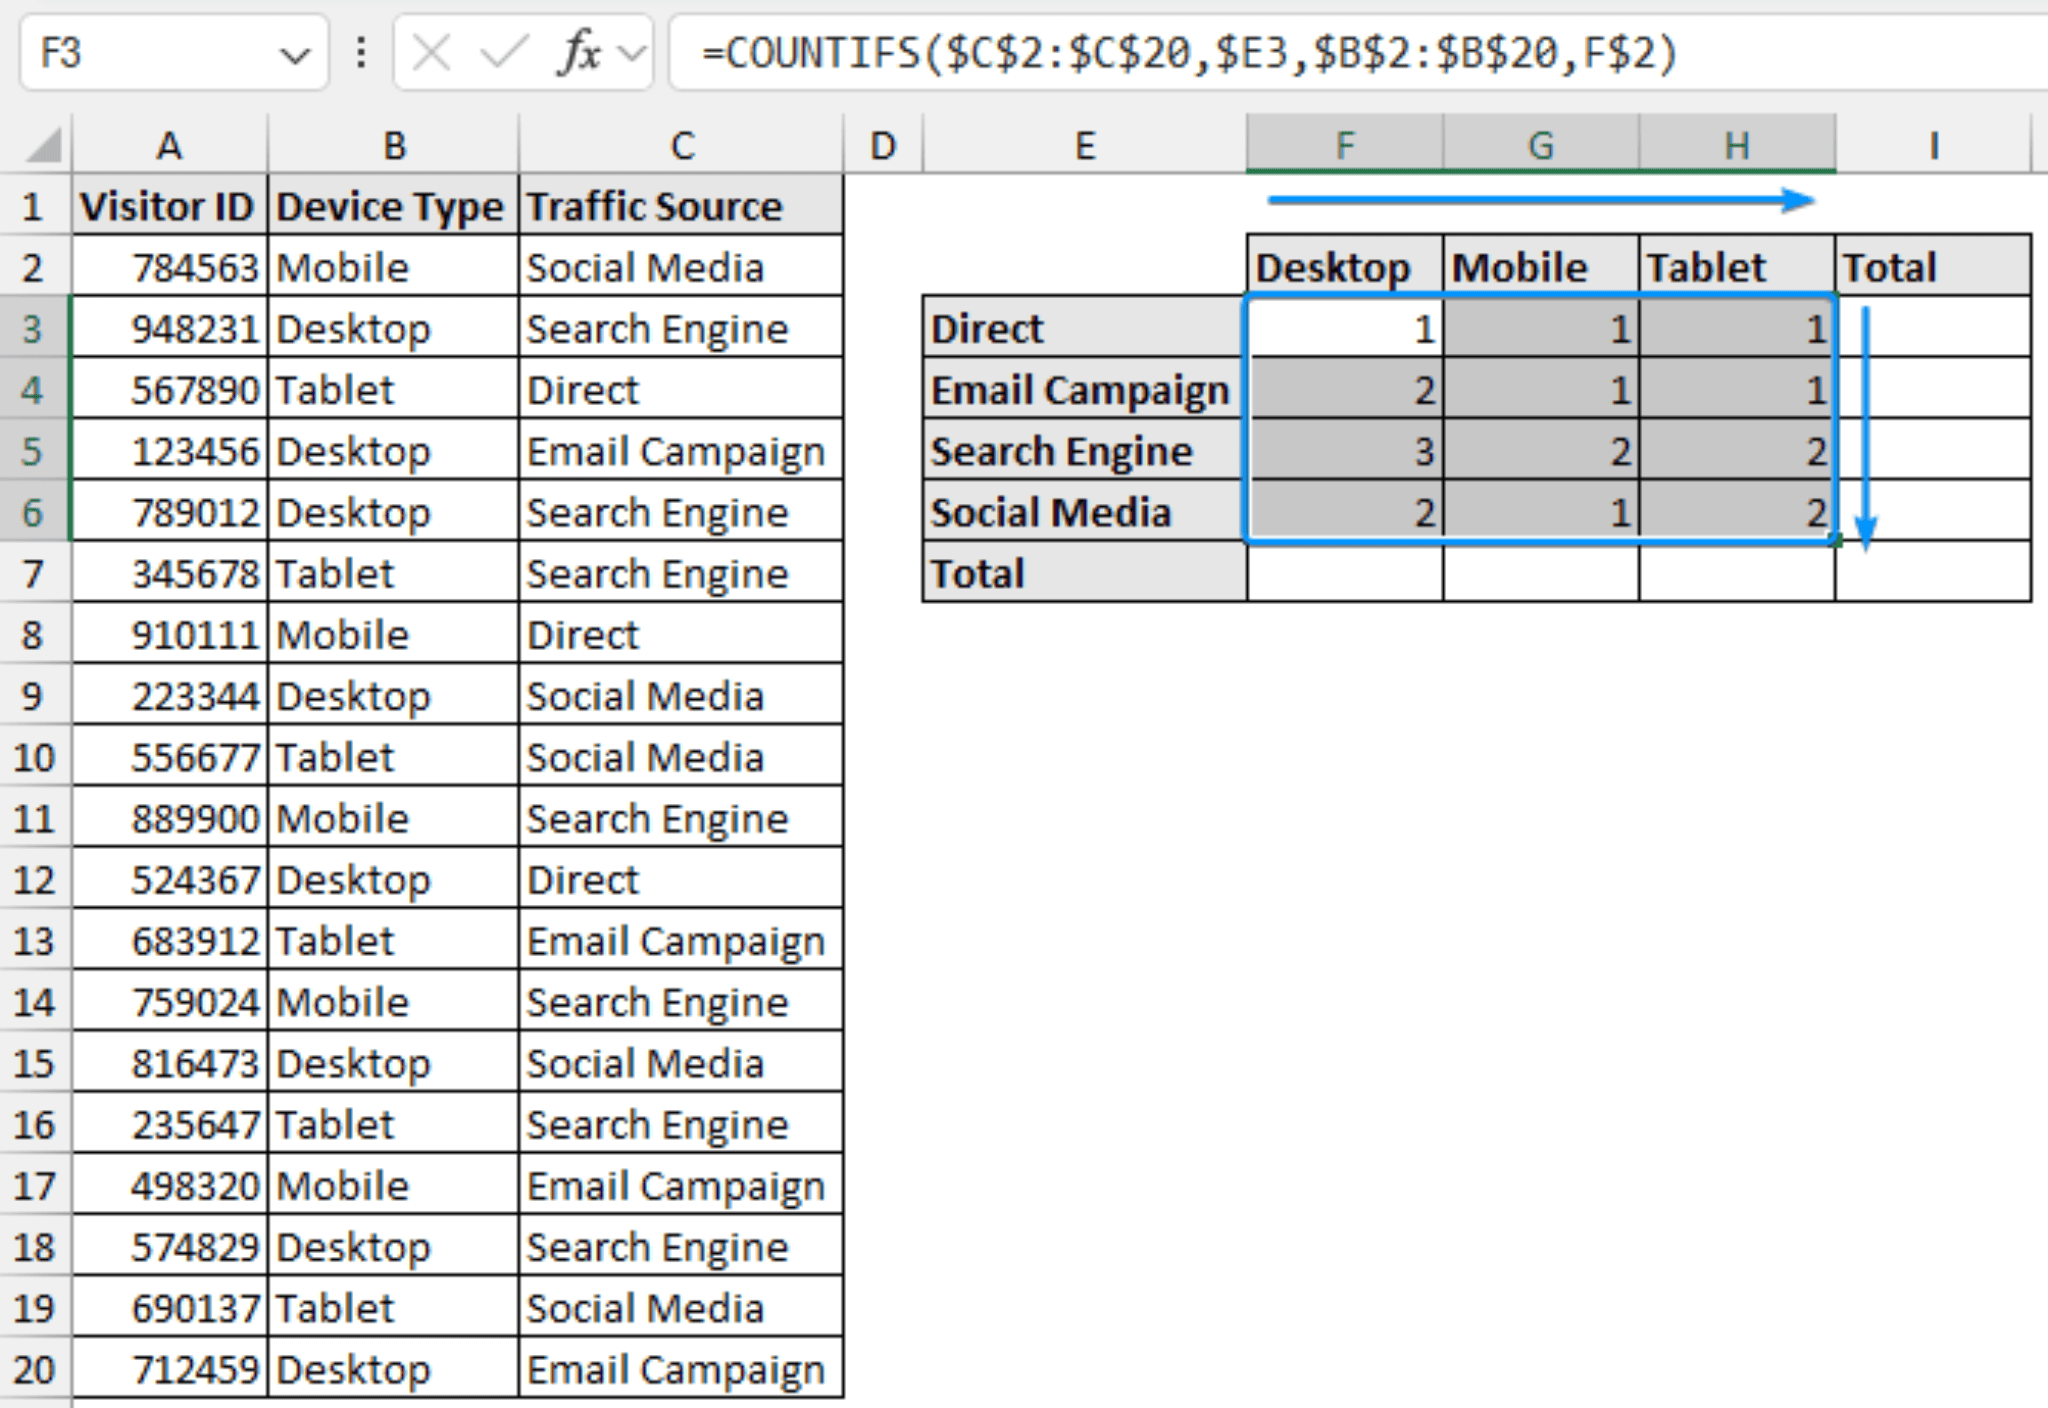
Task: Select row 3 by its row number
Action: point(33,329)
